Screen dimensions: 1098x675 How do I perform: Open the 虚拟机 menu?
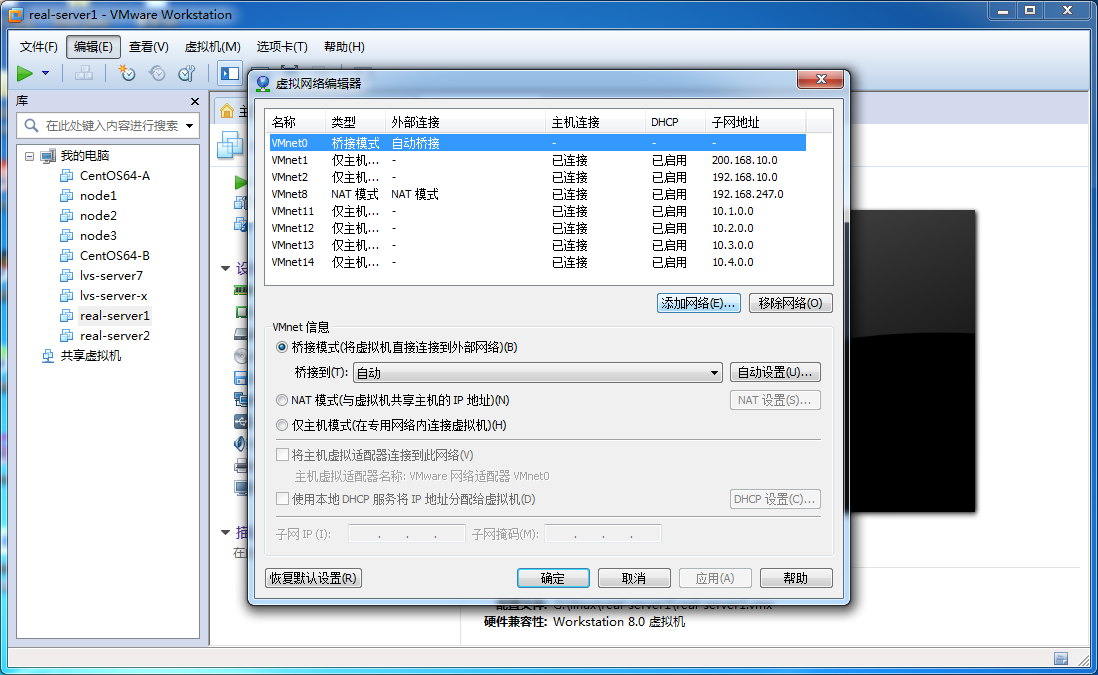[212, 46]
